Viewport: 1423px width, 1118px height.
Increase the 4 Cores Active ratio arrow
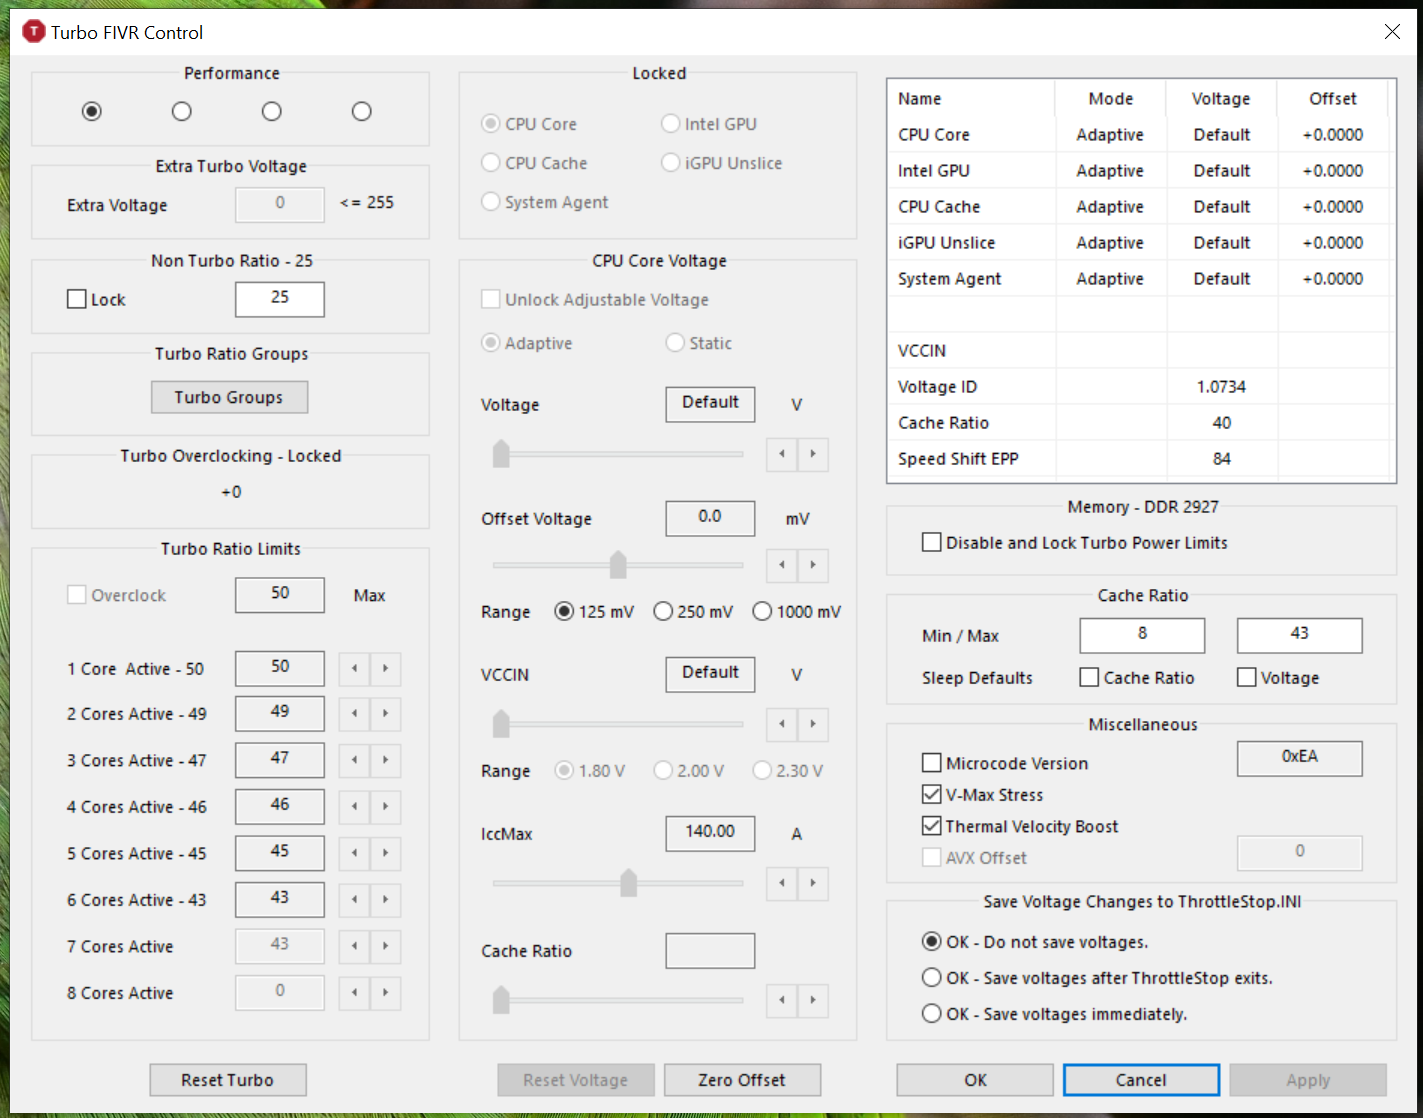point(385,807)
